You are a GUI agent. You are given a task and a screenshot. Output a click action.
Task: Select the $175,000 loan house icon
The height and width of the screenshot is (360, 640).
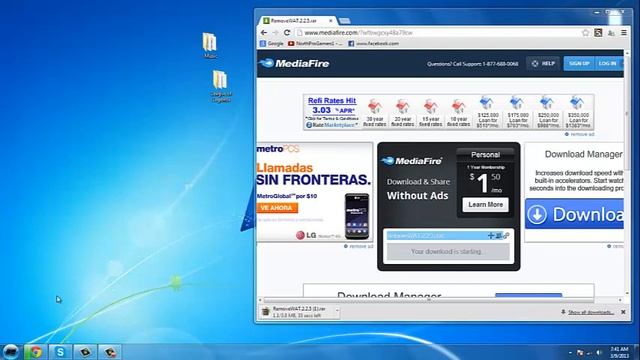(x=517, y=103)
